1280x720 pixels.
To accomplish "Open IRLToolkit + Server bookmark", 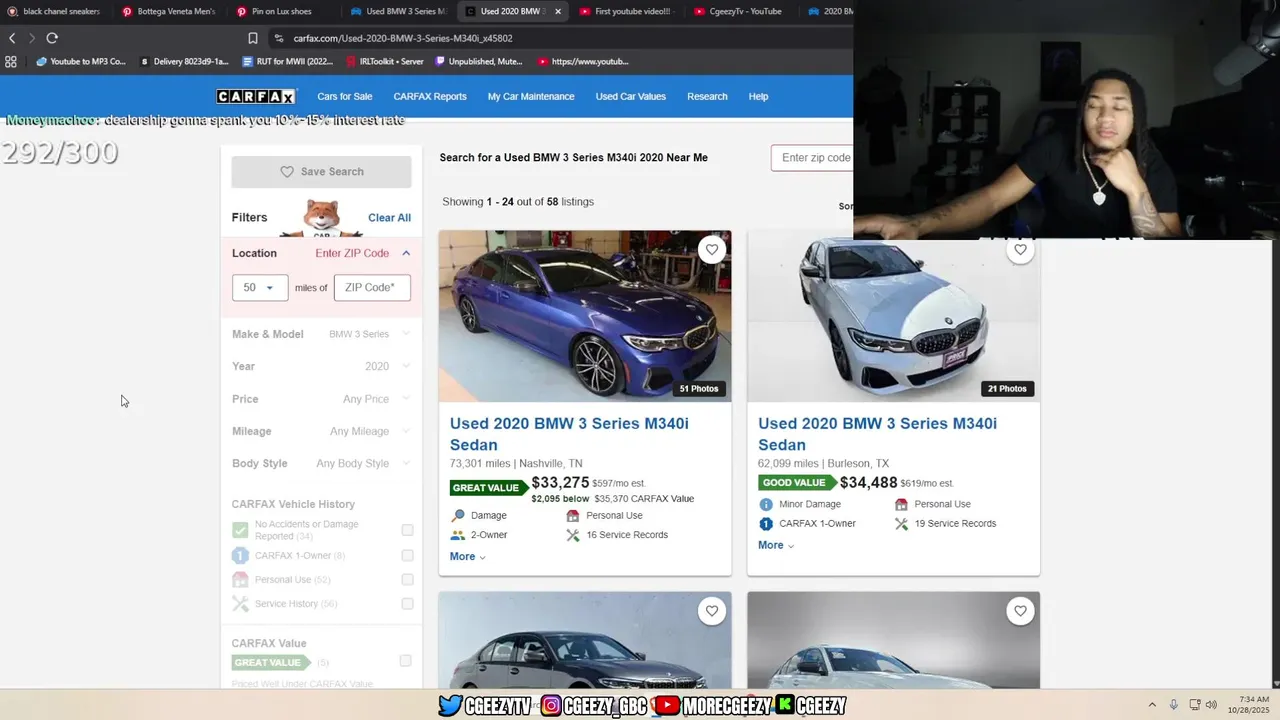I will (x=384, y=61).
